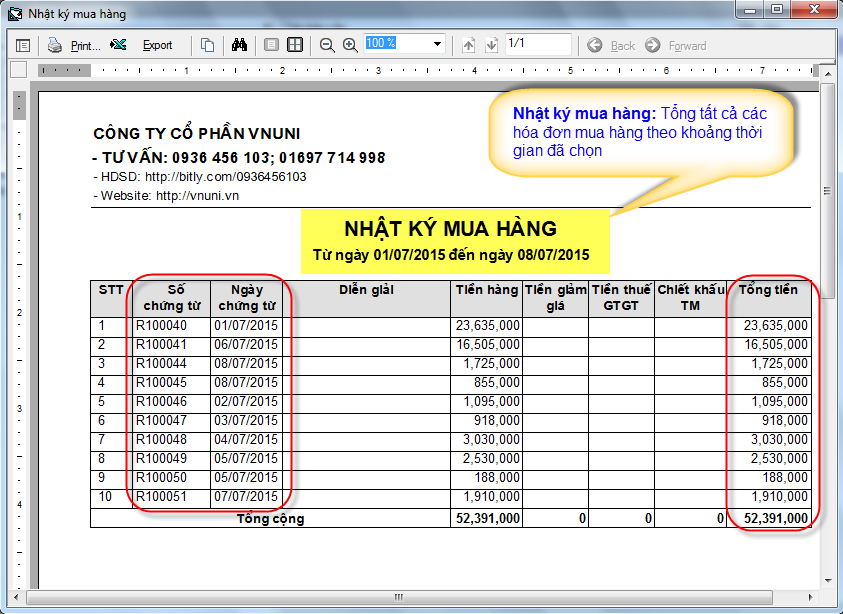Click the zoom out magnifier
The height and width of the screenshot is (614, 843).
327,45
